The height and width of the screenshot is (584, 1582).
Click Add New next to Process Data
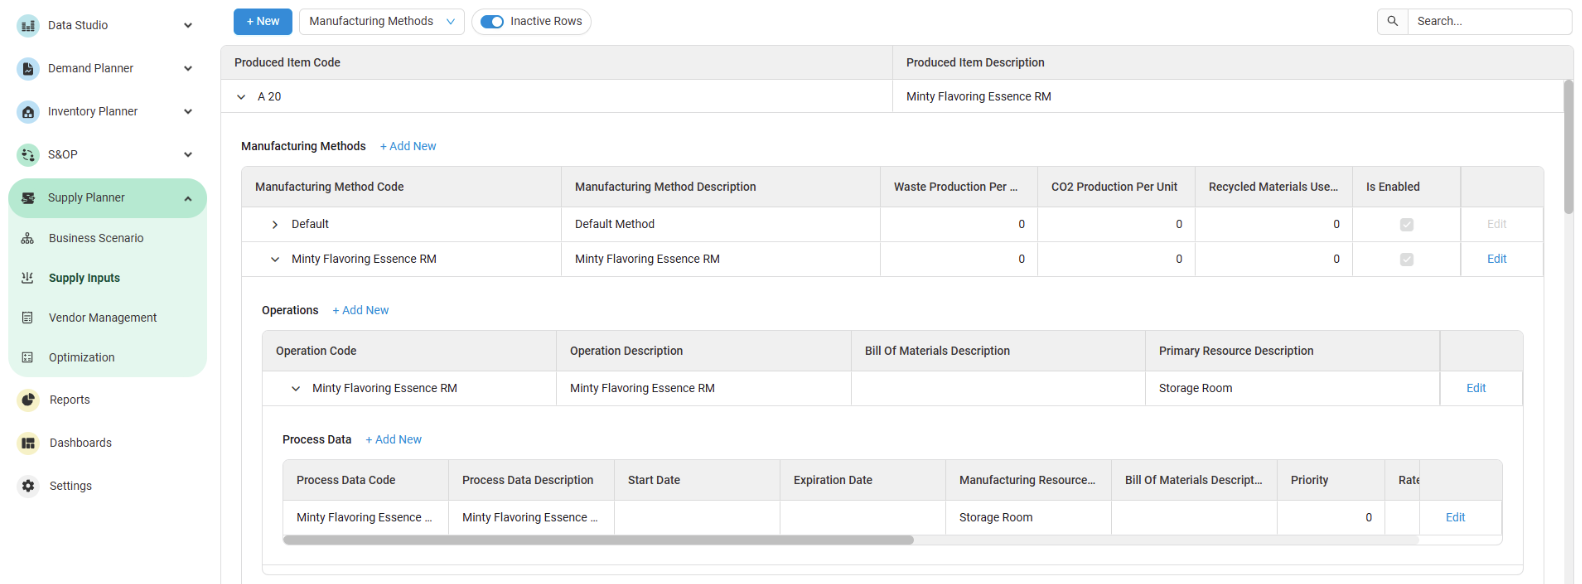pyautogui.click(x=393, y=440)
